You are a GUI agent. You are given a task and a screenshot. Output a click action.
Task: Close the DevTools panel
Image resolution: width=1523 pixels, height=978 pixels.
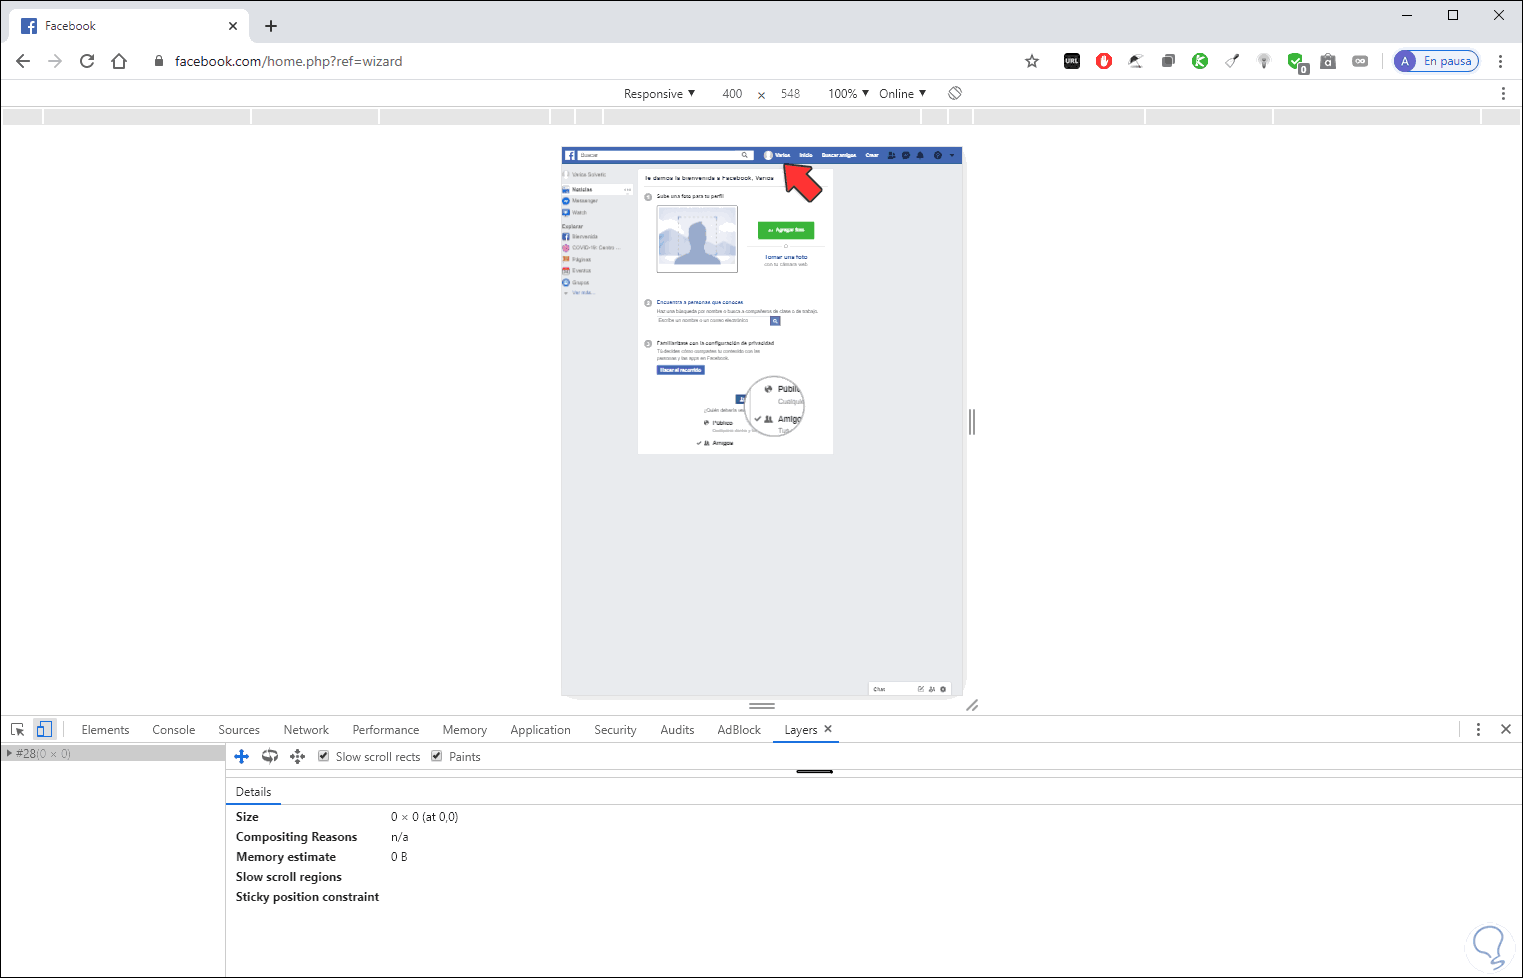pos(1506,730)
